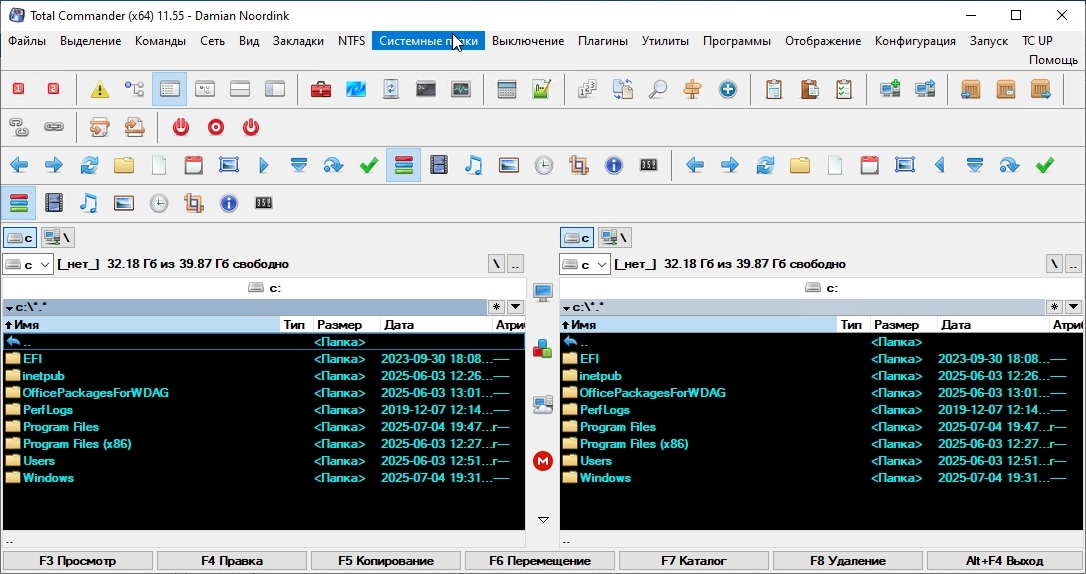
Task: Click the crate with arrow pointing out
Action: 1040,89
